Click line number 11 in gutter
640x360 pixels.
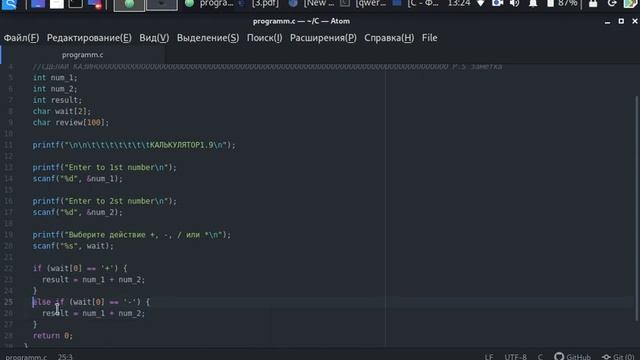[x=9, y=145]
